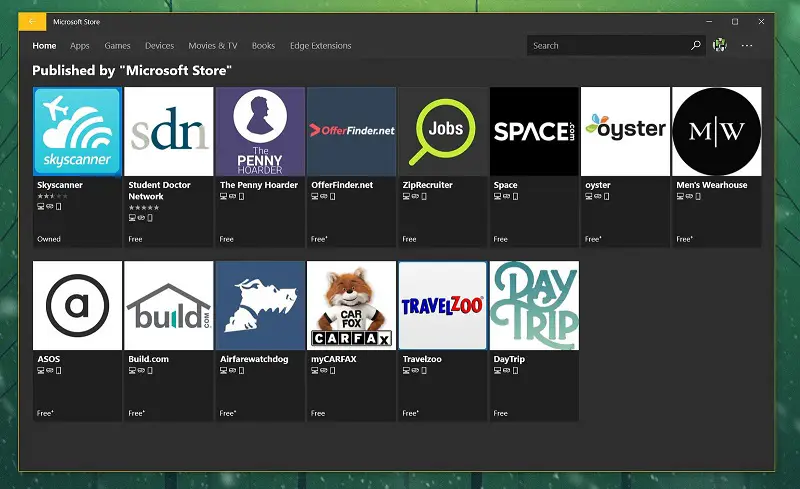Click The Penny Hoarder title text
800x489 pixels.
(259, 185)
